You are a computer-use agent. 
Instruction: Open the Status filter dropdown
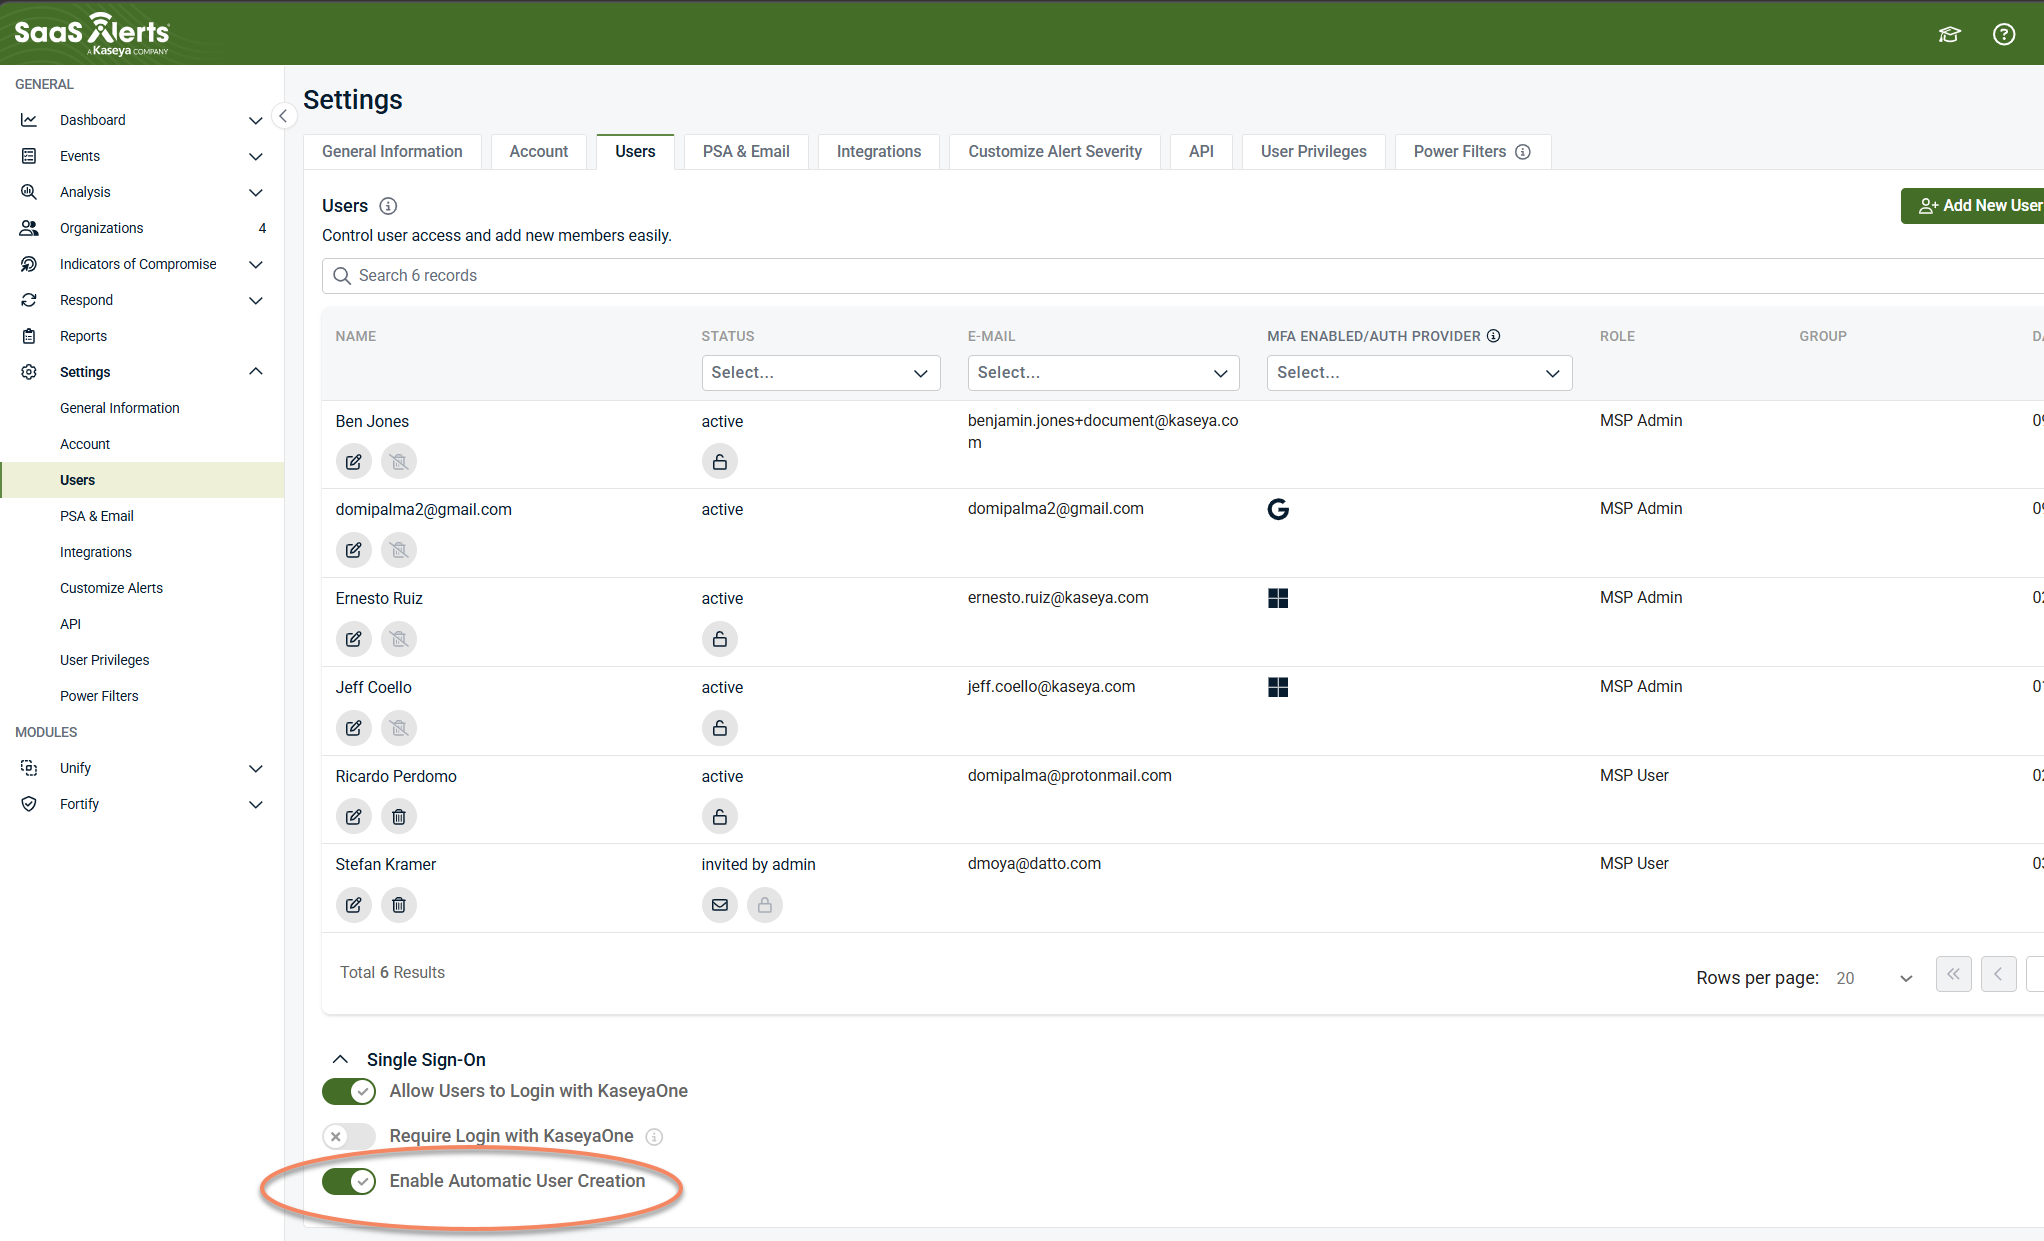pos(821,373)
